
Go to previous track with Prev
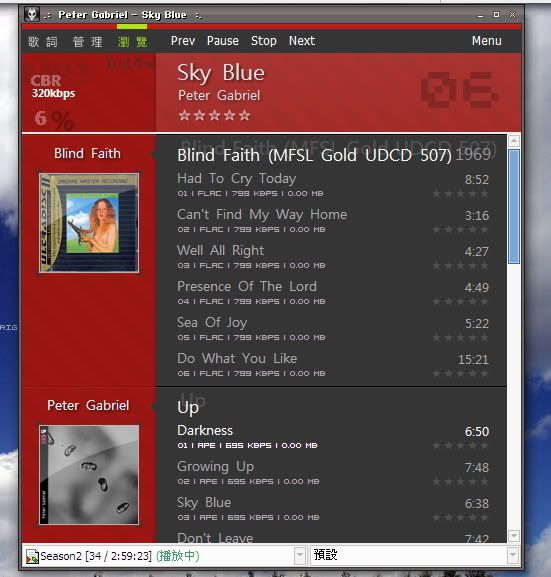click(183, 41)
